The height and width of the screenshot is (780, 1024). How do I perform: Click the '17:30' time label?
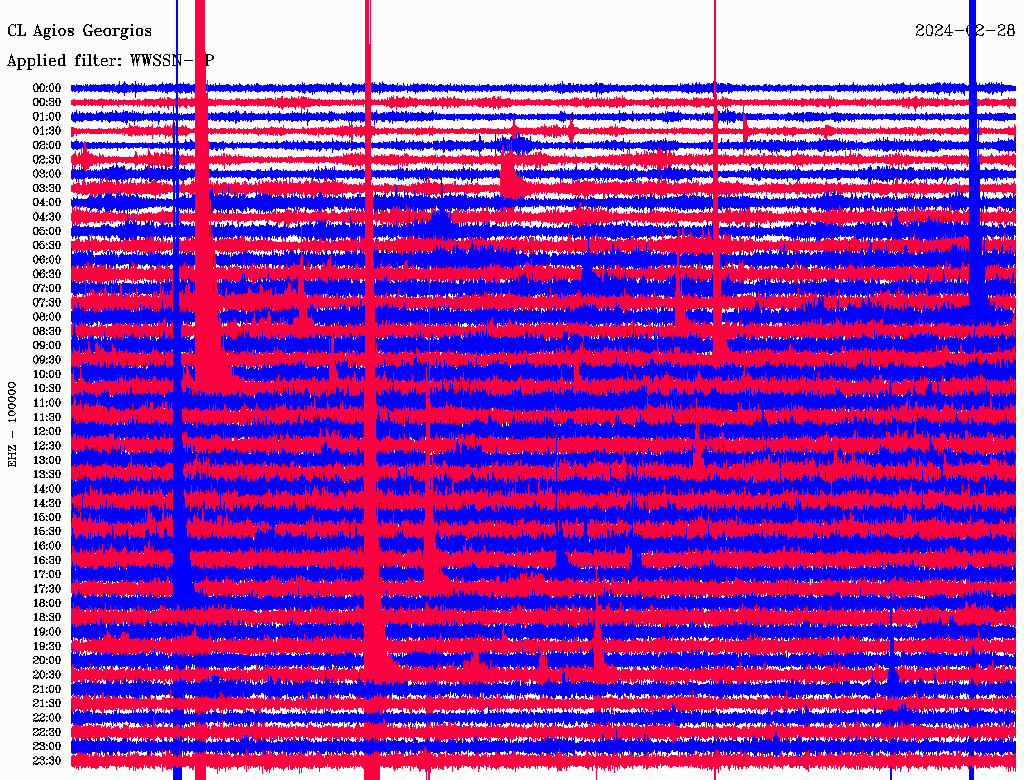coord(47,589)
